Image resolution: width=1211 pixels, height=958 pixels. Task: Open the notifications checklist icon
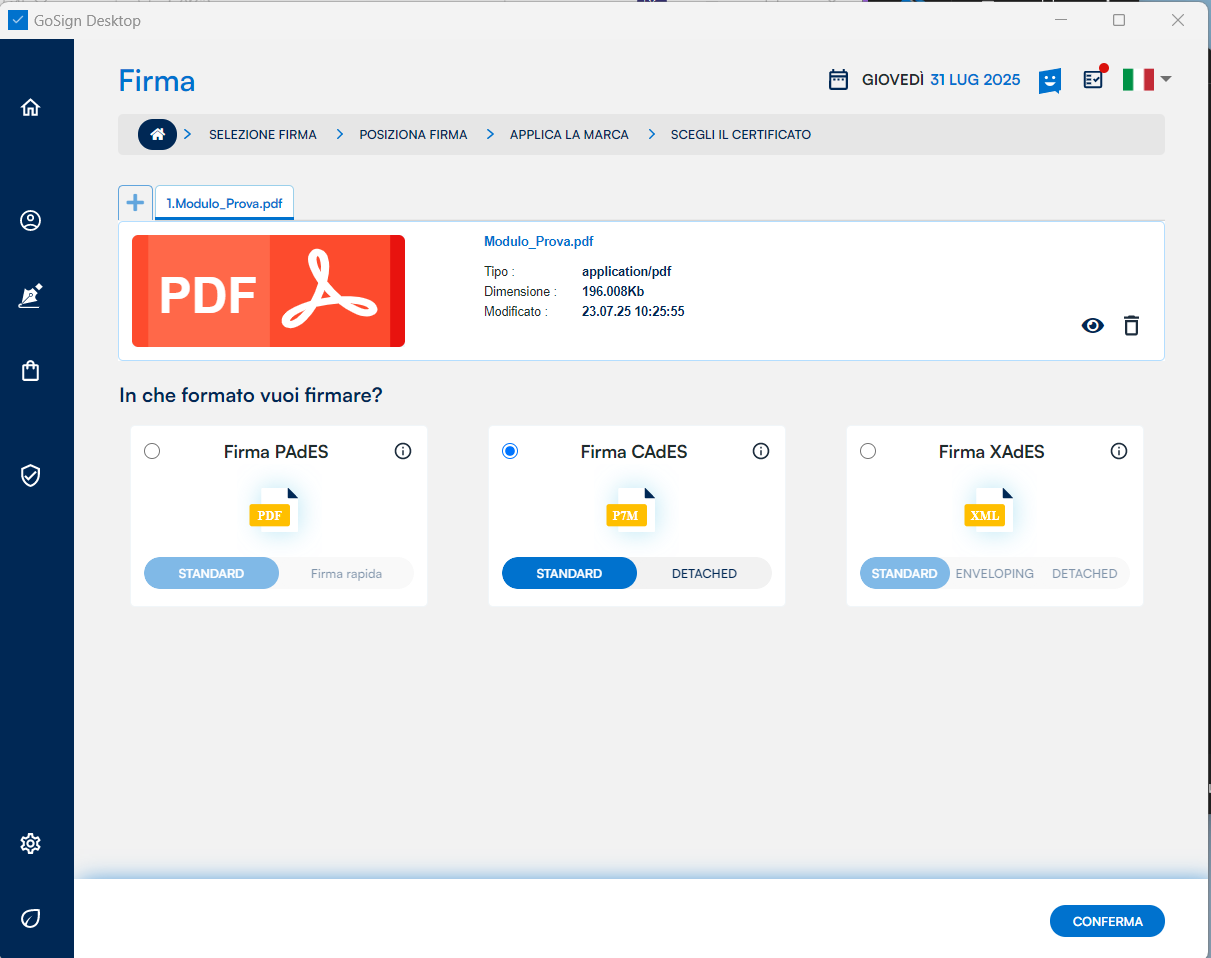1093,80
